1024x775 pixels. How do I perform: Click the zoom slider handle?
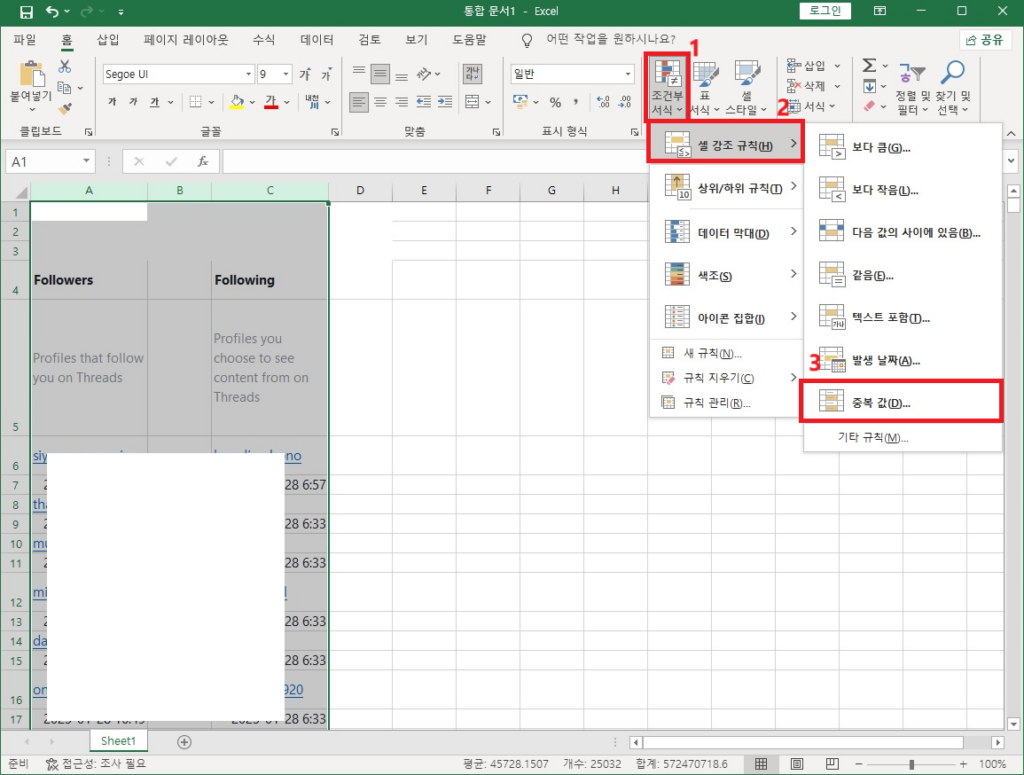[911, 764]
